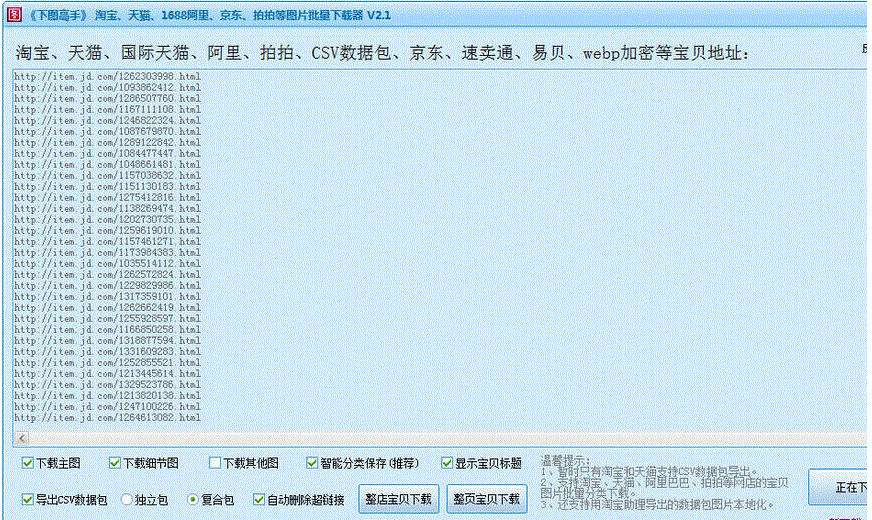Click the URL line ending 1202730735.html
This screenshot has height=520, width=872.
[x=107, y=219]
